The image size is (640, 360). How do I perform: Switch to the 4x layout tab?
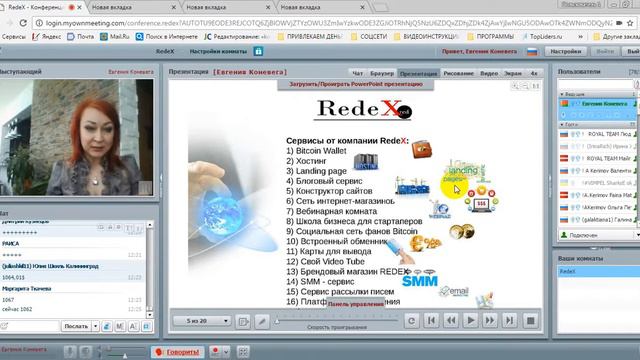534,73
